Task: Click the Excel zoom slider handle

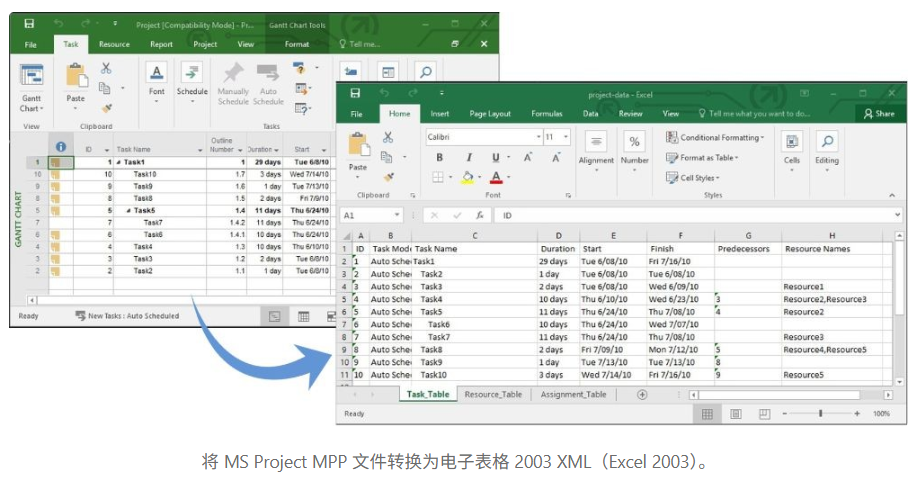Action: tap(820, 414)
